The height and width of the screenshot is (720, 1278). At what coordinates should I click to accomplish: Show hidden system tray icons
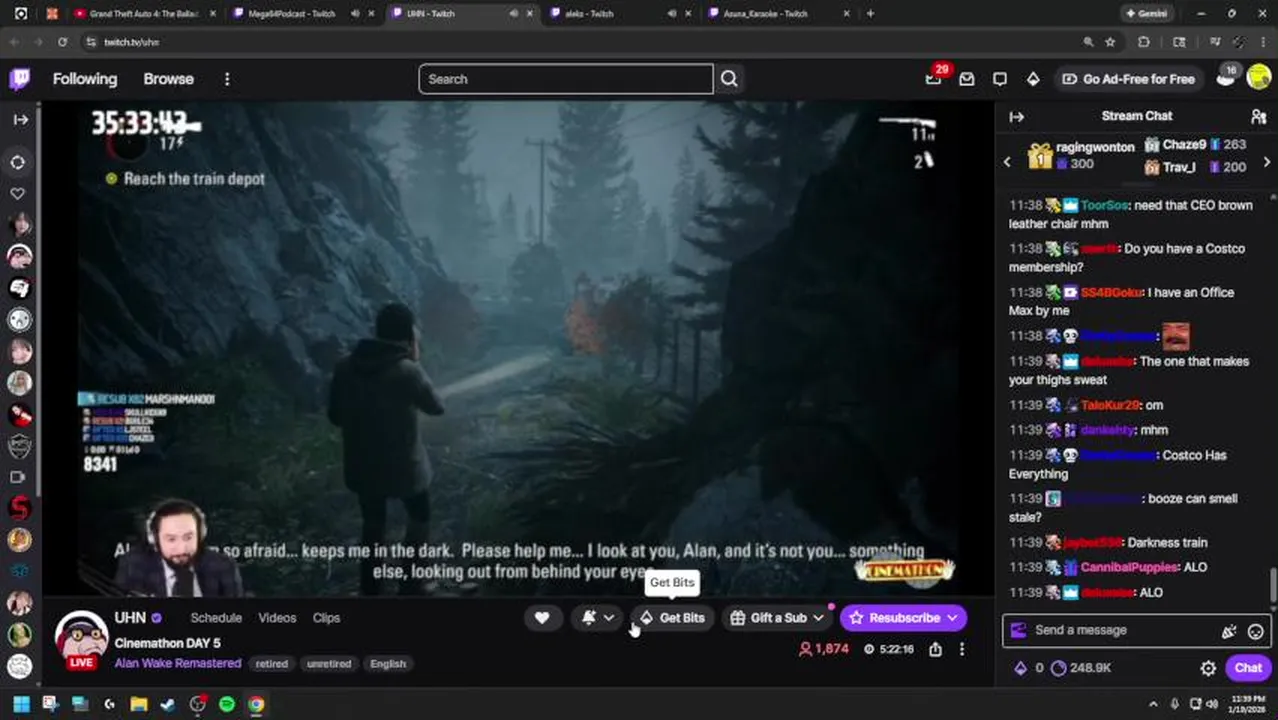tap(1153, 704)
